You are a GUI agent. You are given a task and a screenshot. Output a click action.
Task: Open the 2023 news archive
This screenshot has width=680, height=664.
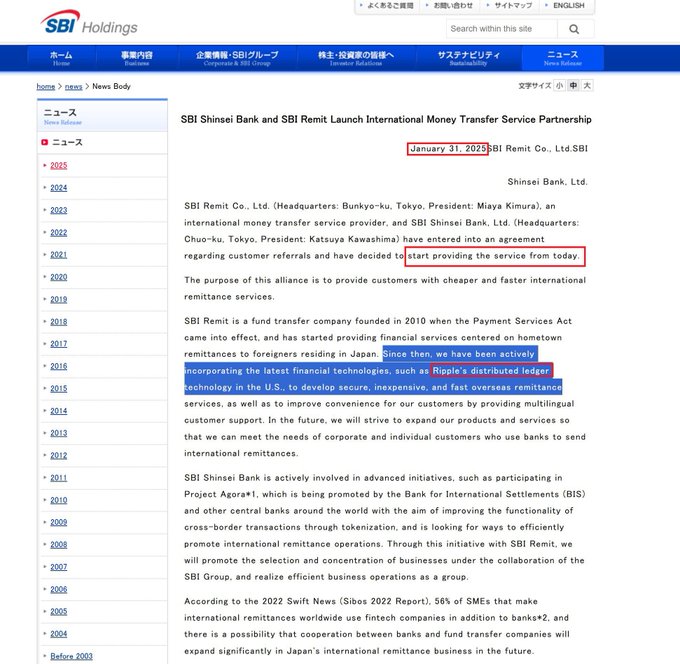point(59,210)
